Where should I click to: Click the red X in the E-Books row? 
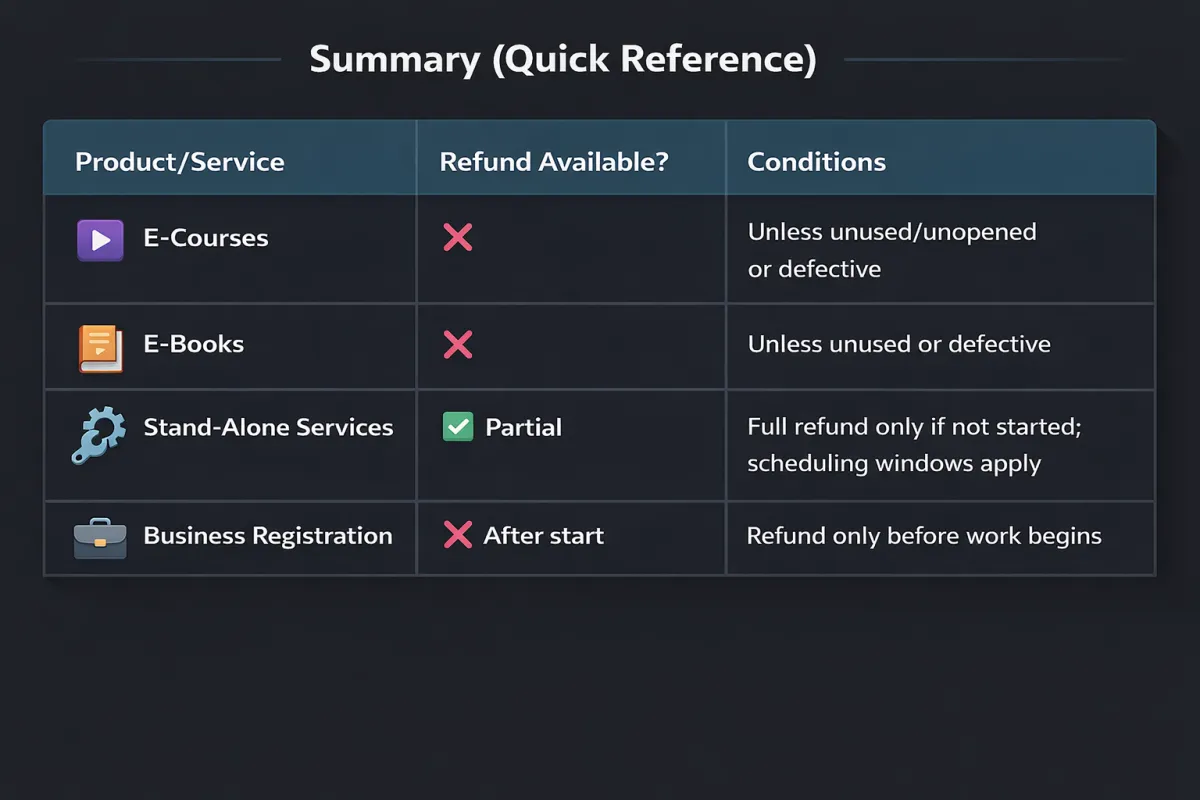458,346
